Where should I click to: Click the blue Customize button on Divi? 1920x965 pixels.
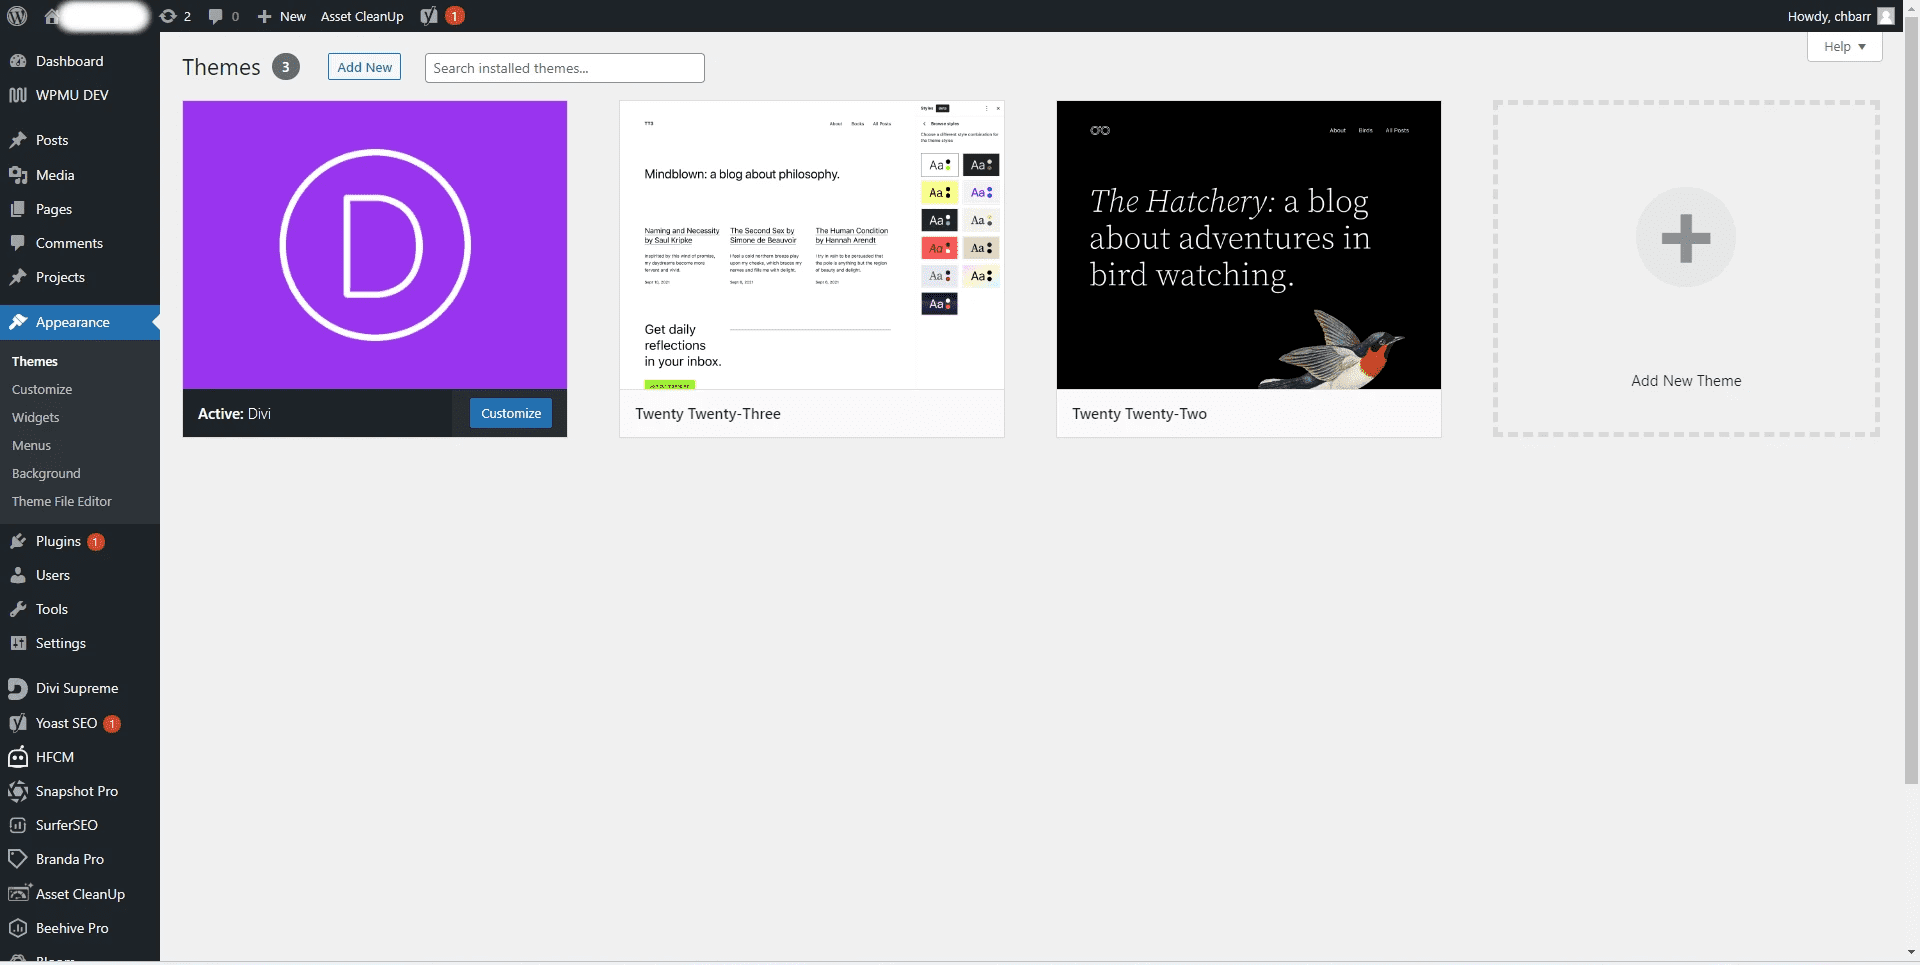click(511, 413)
